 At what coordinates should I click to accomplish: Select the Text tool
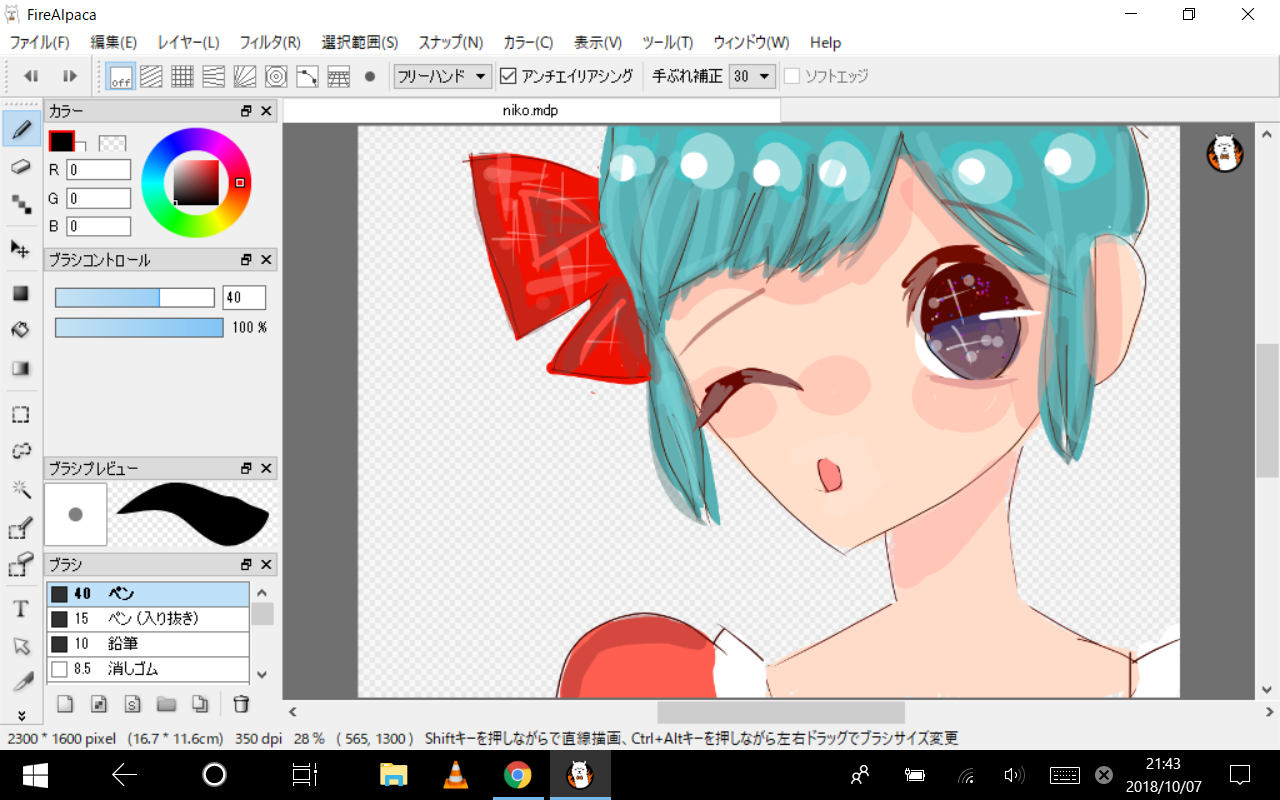[21, 608]
